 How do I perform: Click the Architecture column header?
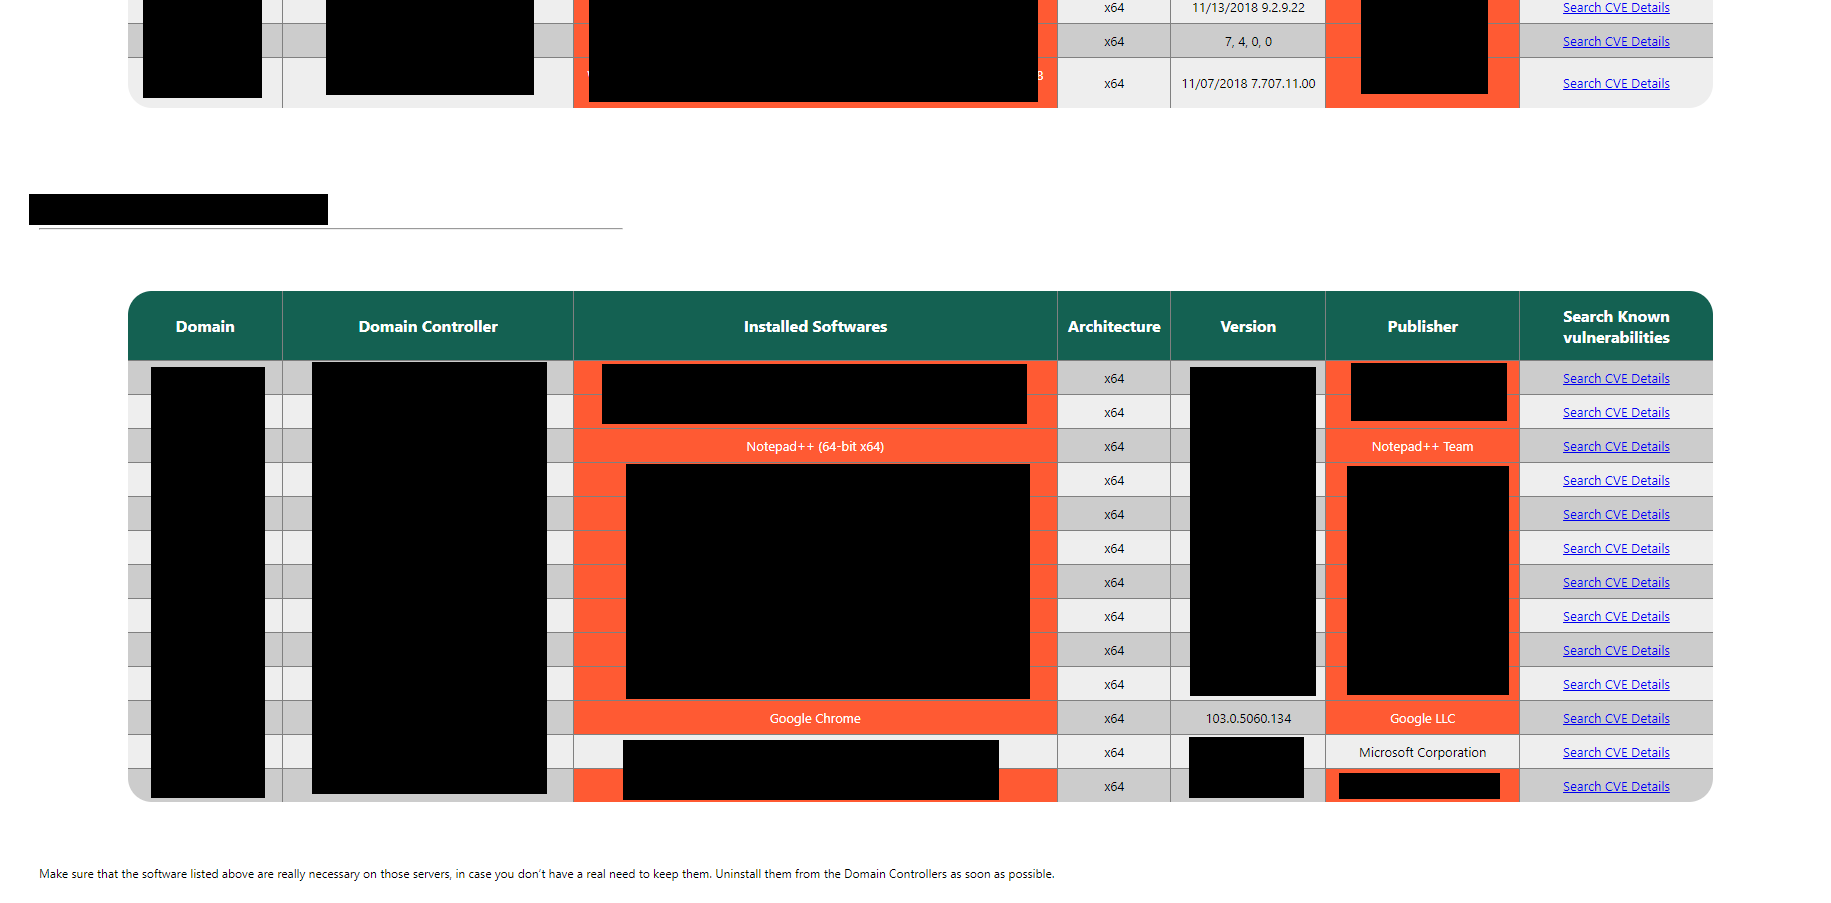(x=1114, y=327)
